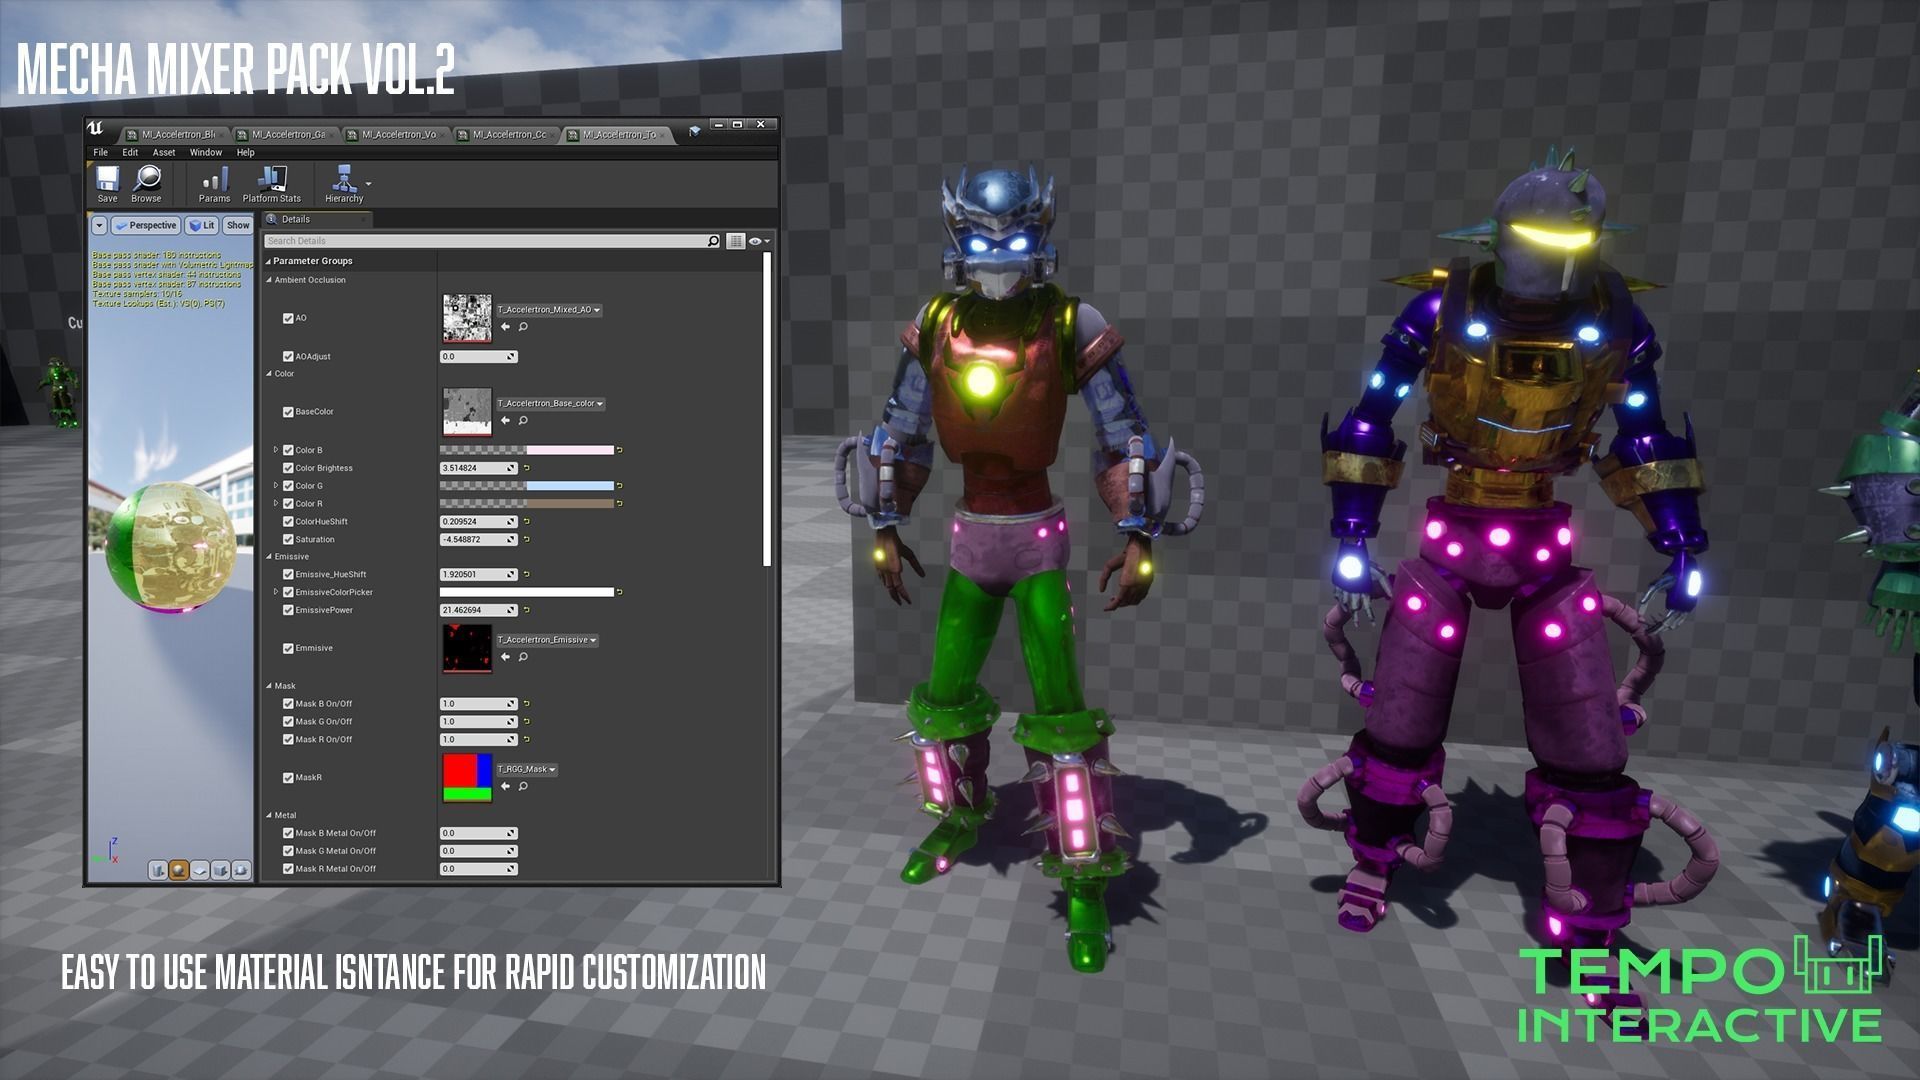Open the property matrix grid icon
The image size is (1920, 1080).
pyautogui.click(x=736, y=241)
